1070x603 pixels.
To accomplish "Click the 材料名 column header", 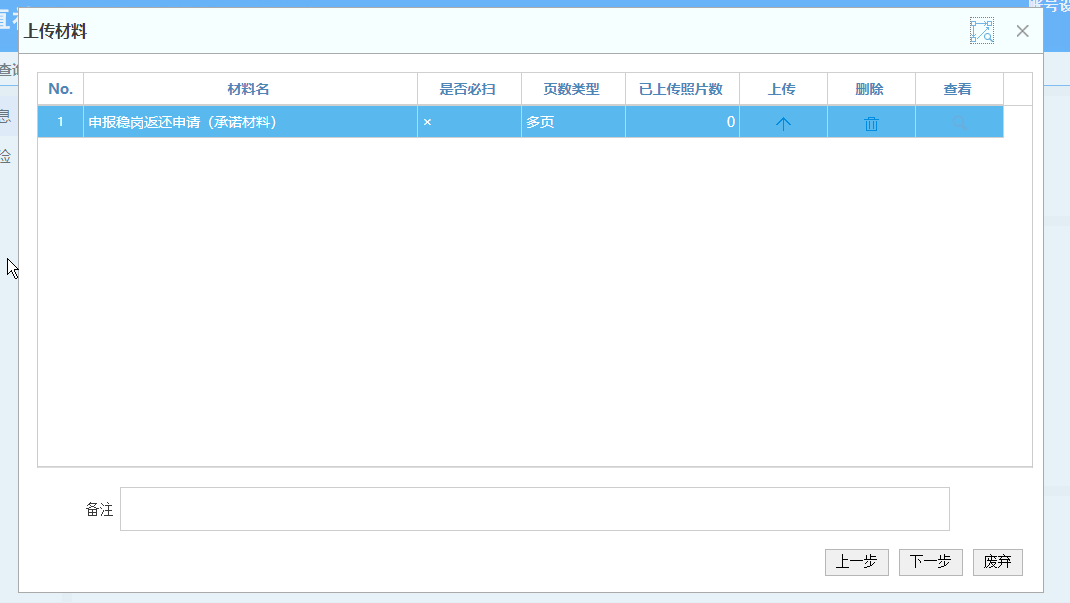I will [249, 89].
